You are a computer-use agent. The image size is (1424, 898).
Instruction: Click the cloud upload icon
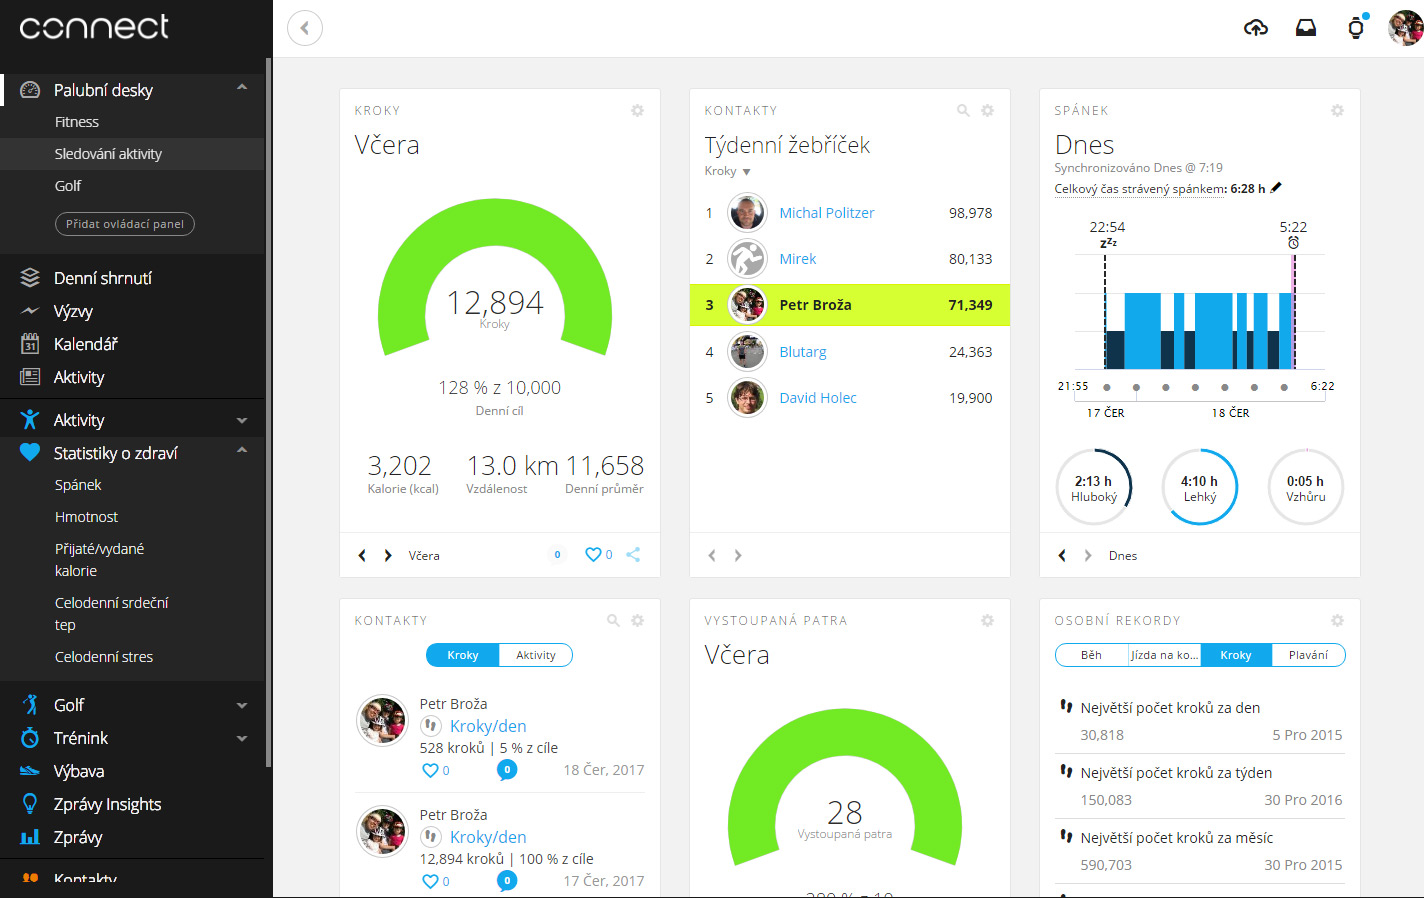click(1255, 28)
